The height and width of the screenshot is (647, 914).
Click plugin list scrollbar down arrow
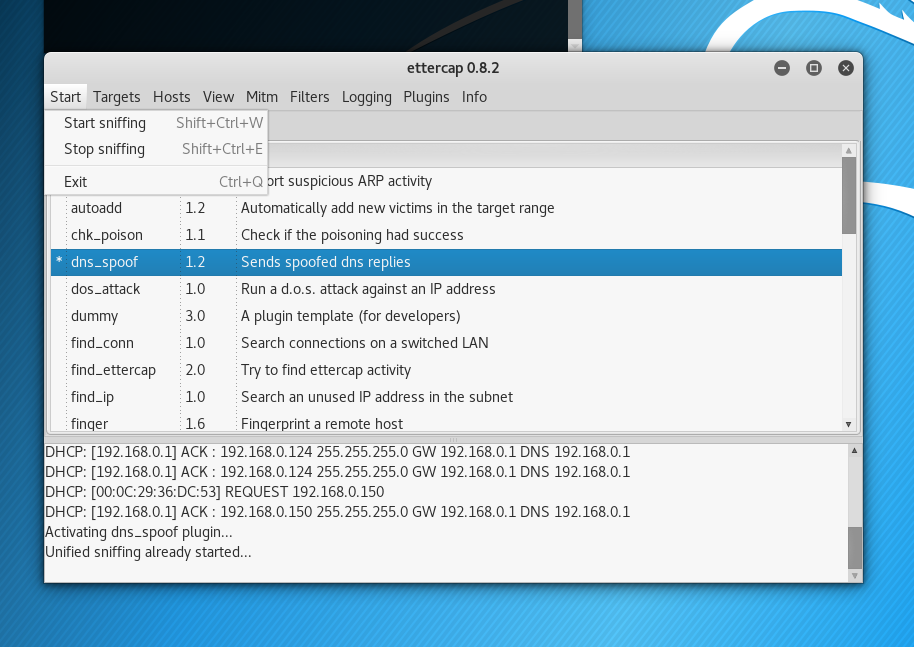(849, 424)
